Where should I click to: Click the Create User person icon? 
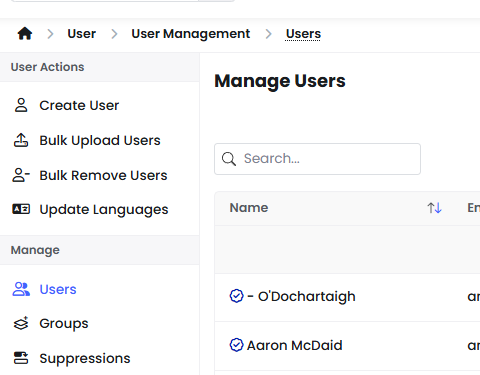click(21, 105)
